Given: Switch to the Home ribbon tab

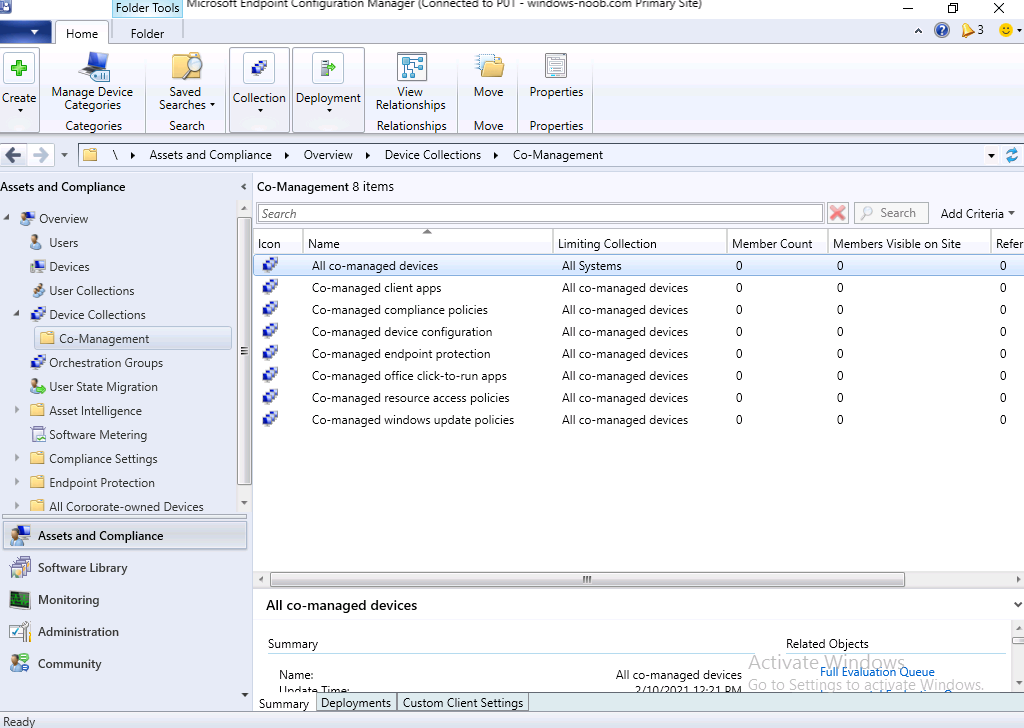Looking at the screenshot, I should pos(82,33).
